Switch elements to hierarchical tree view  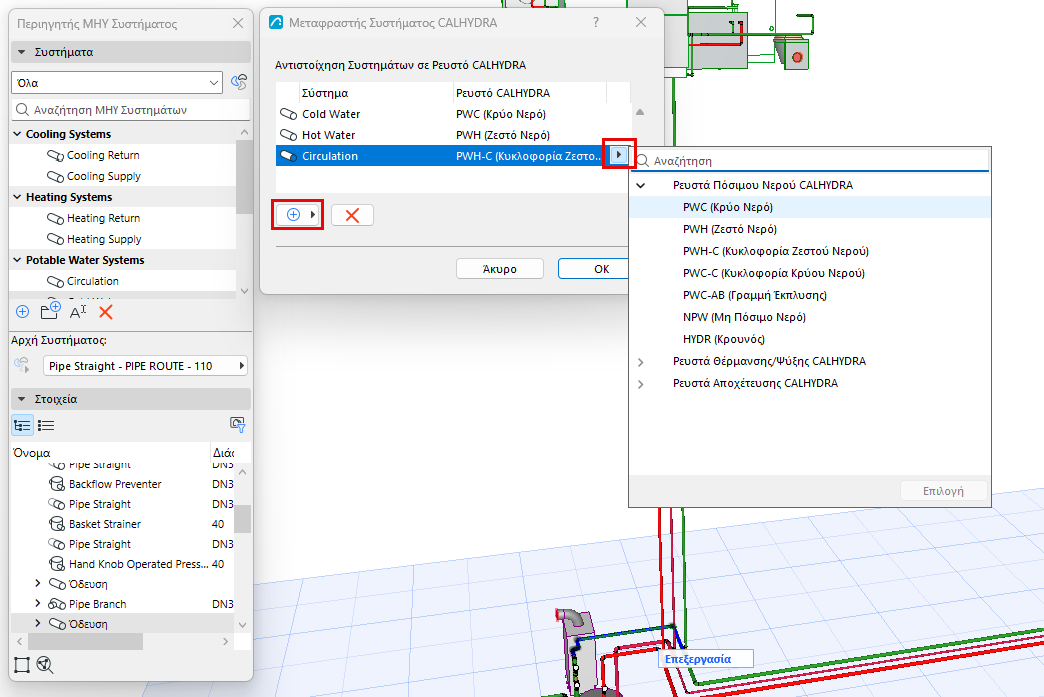(23, 425)
